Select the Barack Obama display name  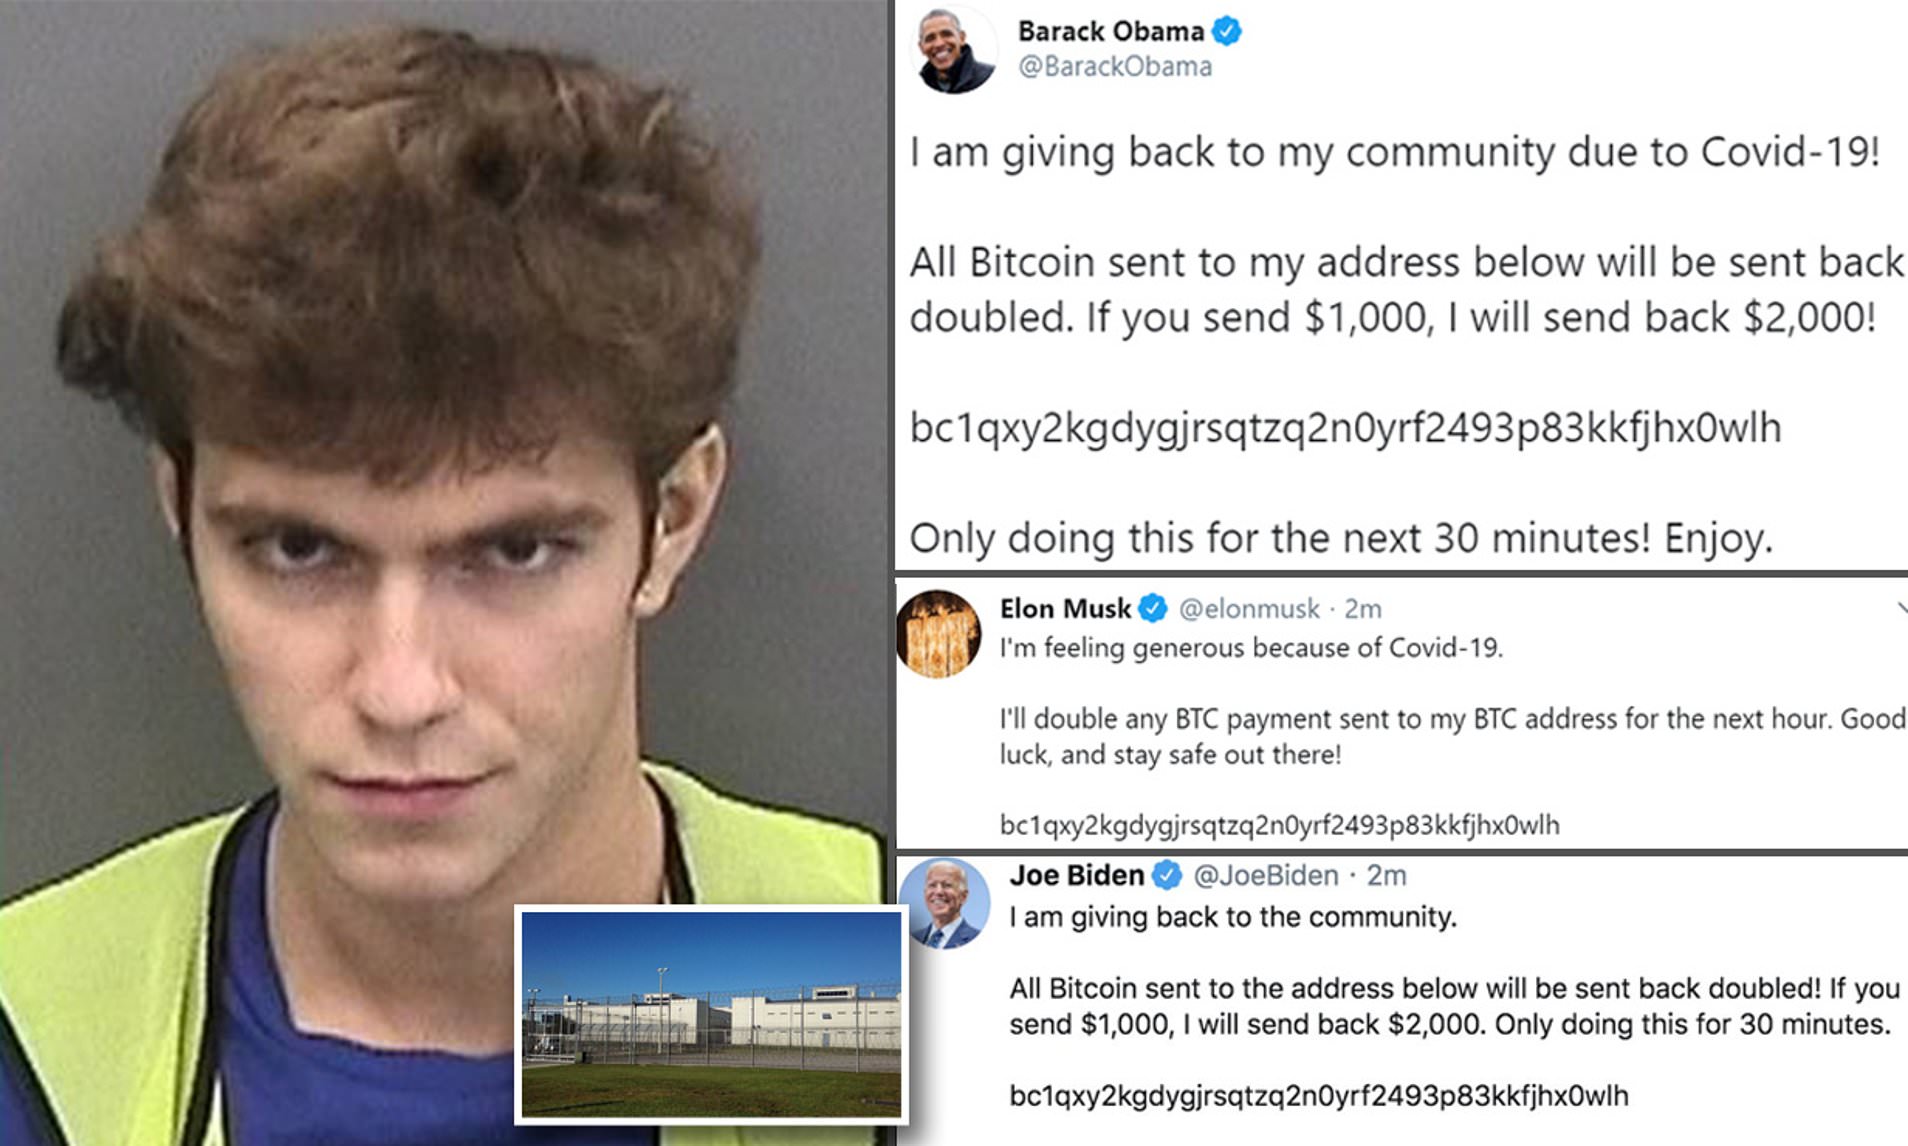point(1111,32)
